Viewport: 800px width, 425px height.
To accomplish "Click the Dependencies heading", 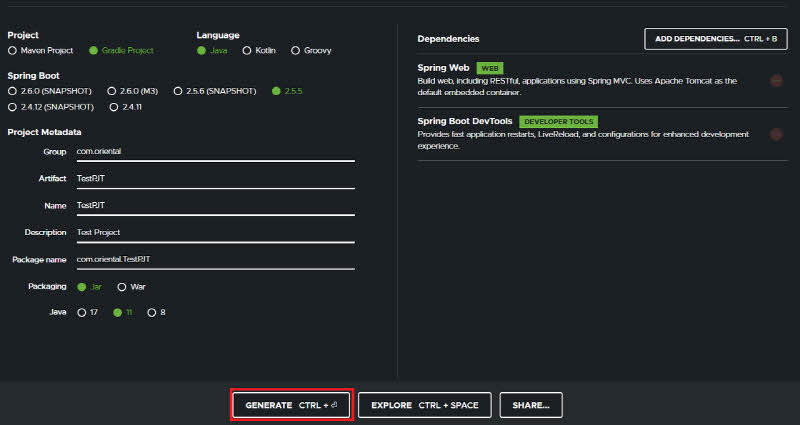I will click(448, 39).
